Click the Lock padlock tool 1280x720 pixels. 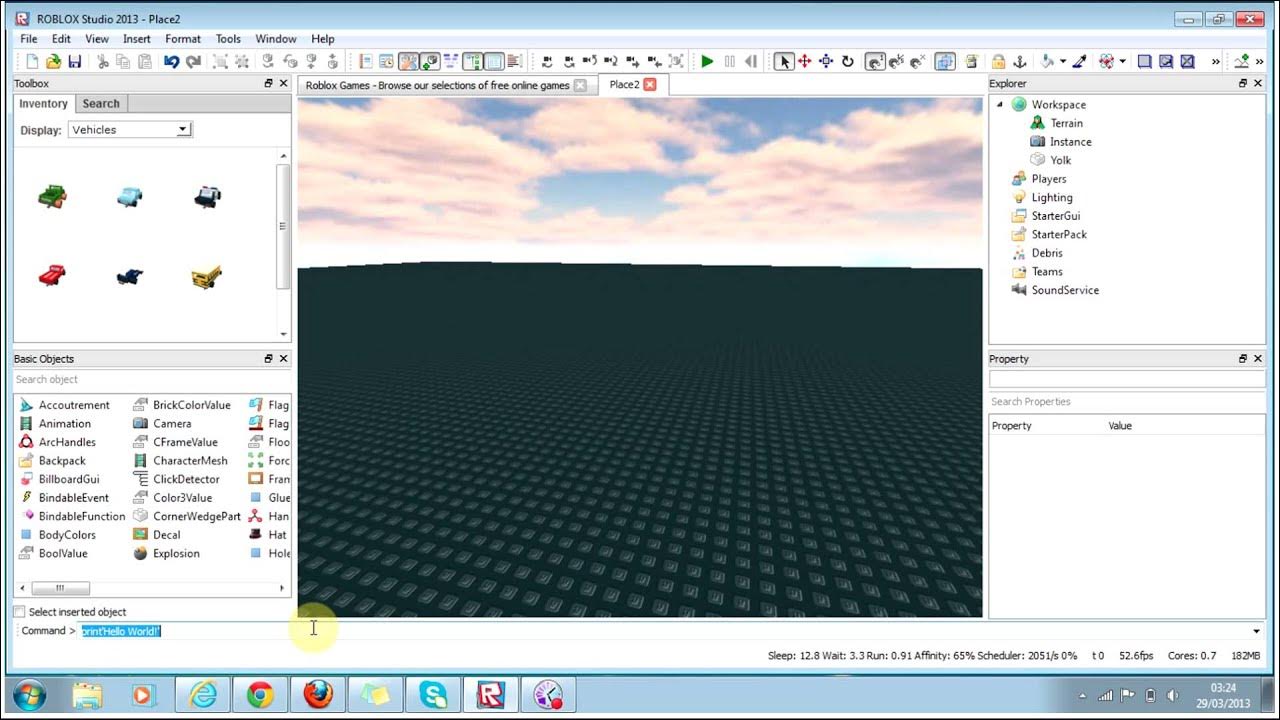(x=997, y=61)
